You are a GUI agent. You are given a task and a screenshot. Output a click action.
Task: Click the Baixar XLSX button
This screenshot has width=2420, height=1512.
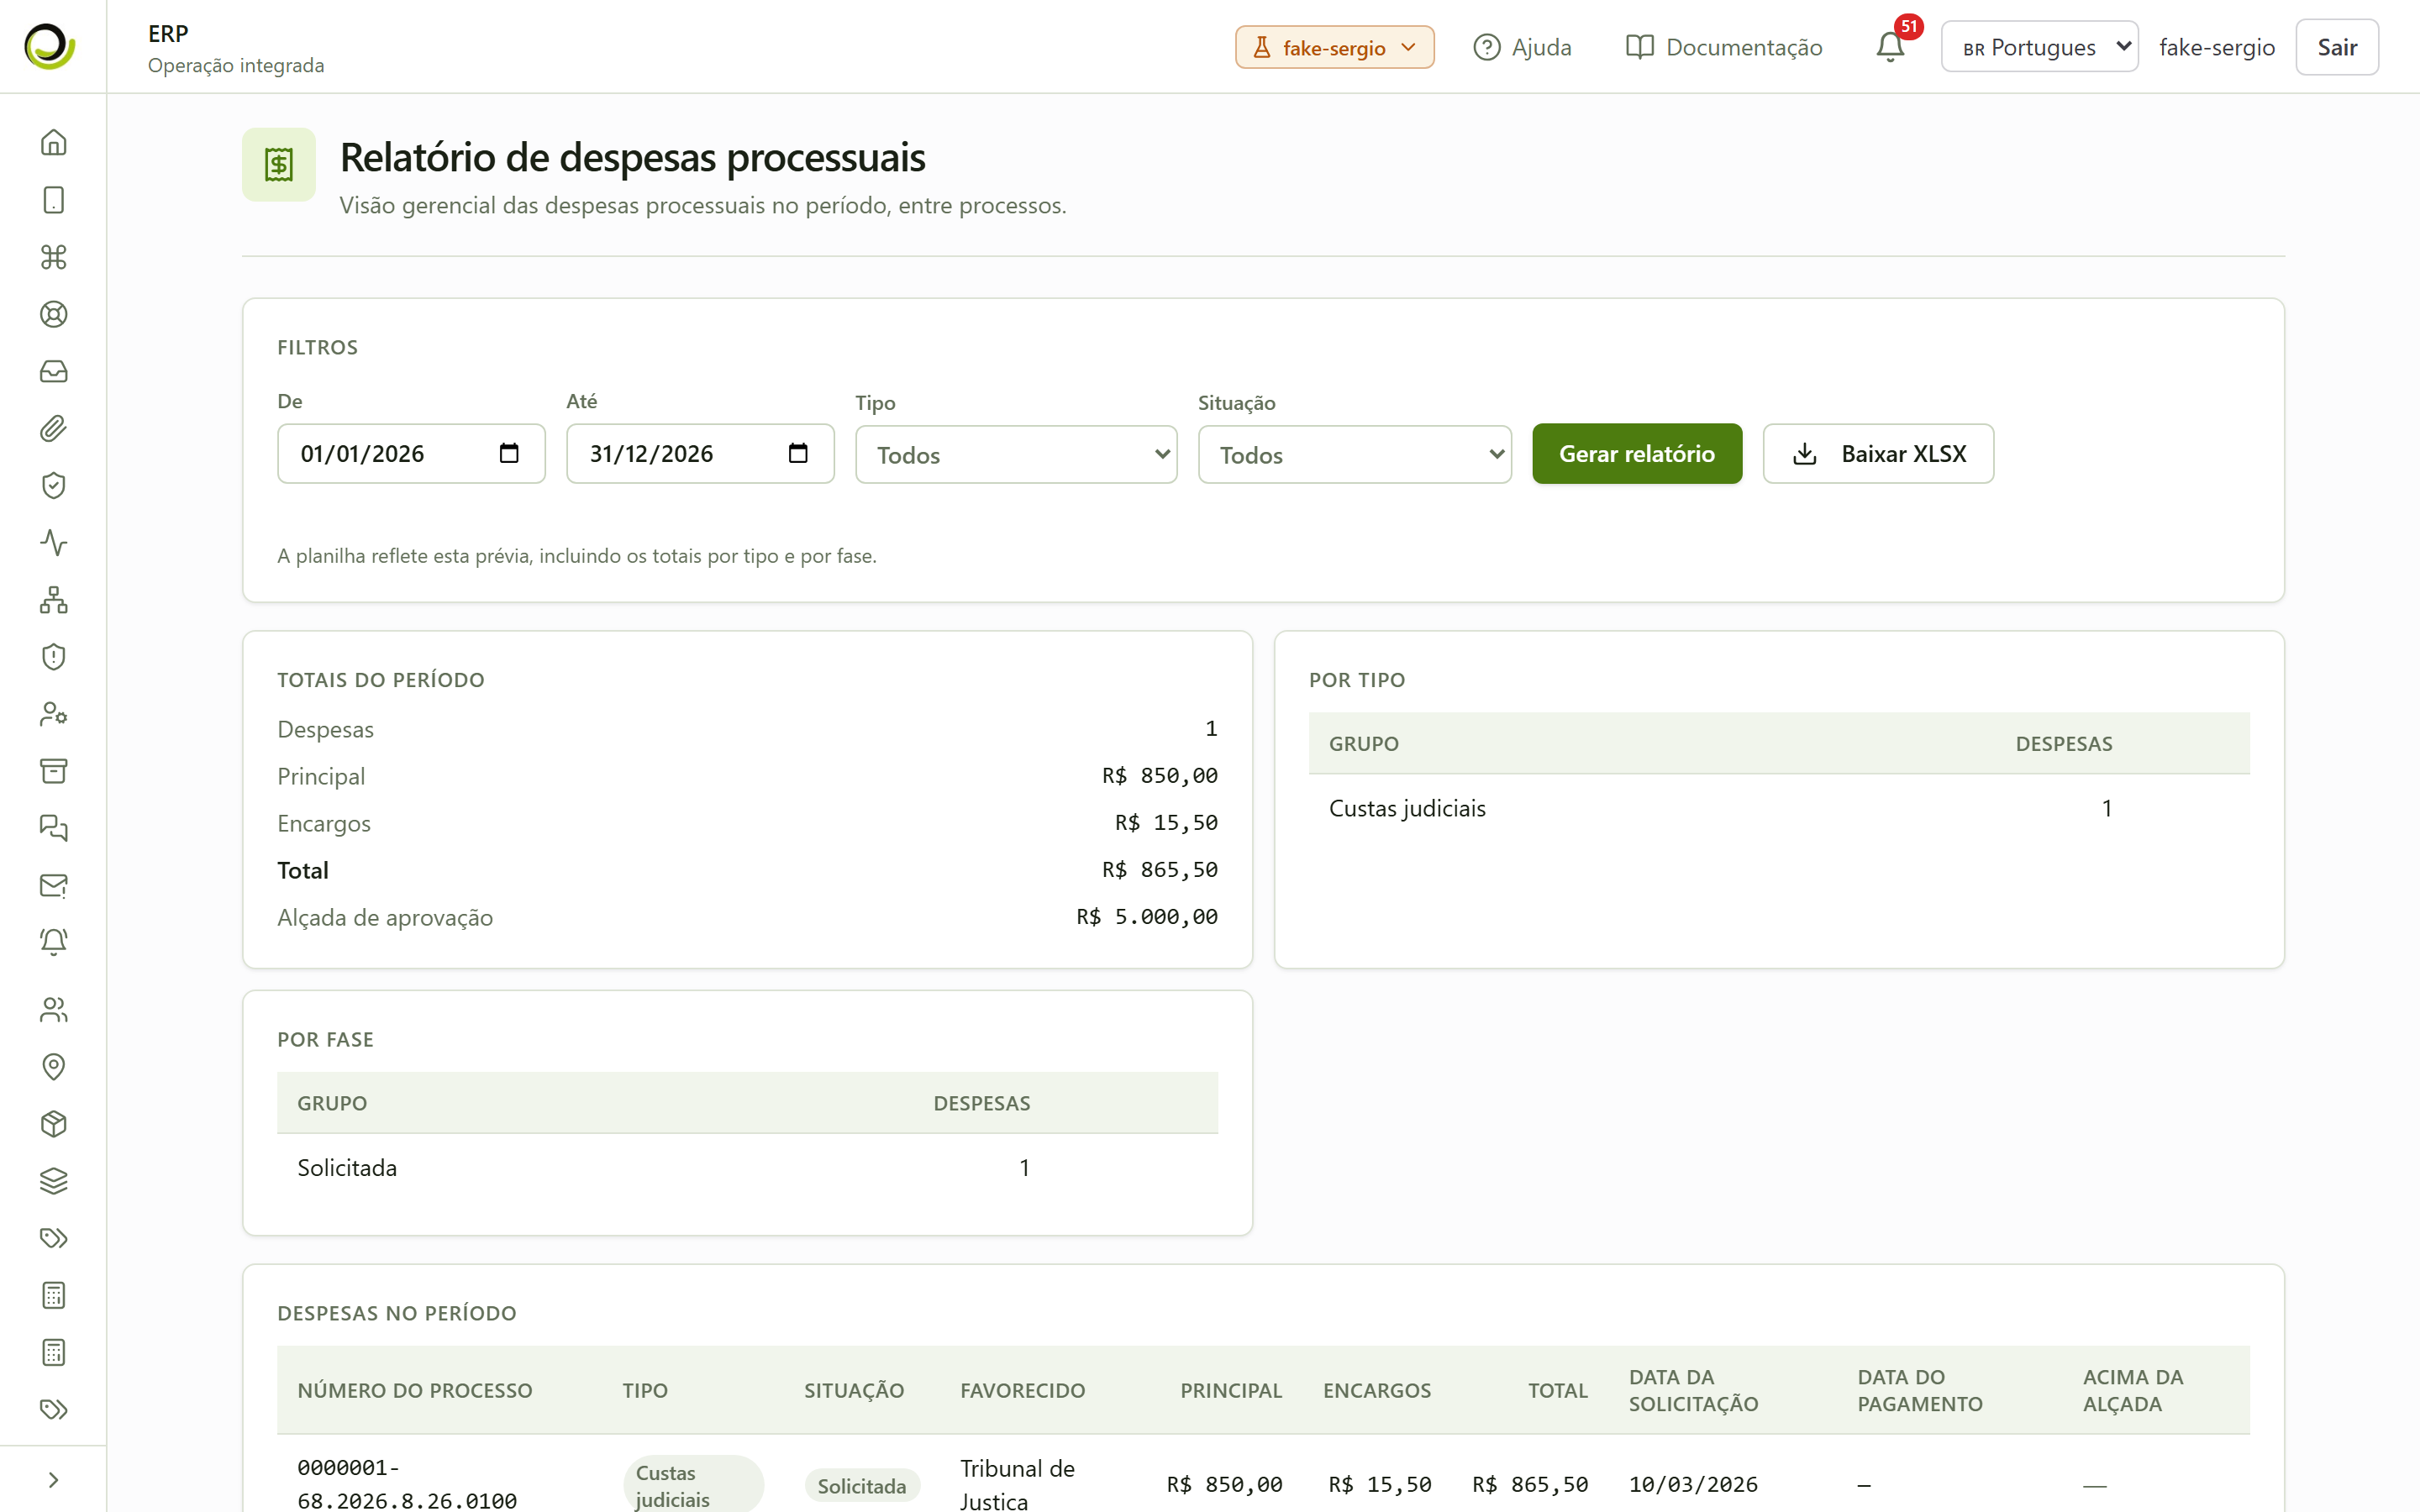(x=1878, y=454)
